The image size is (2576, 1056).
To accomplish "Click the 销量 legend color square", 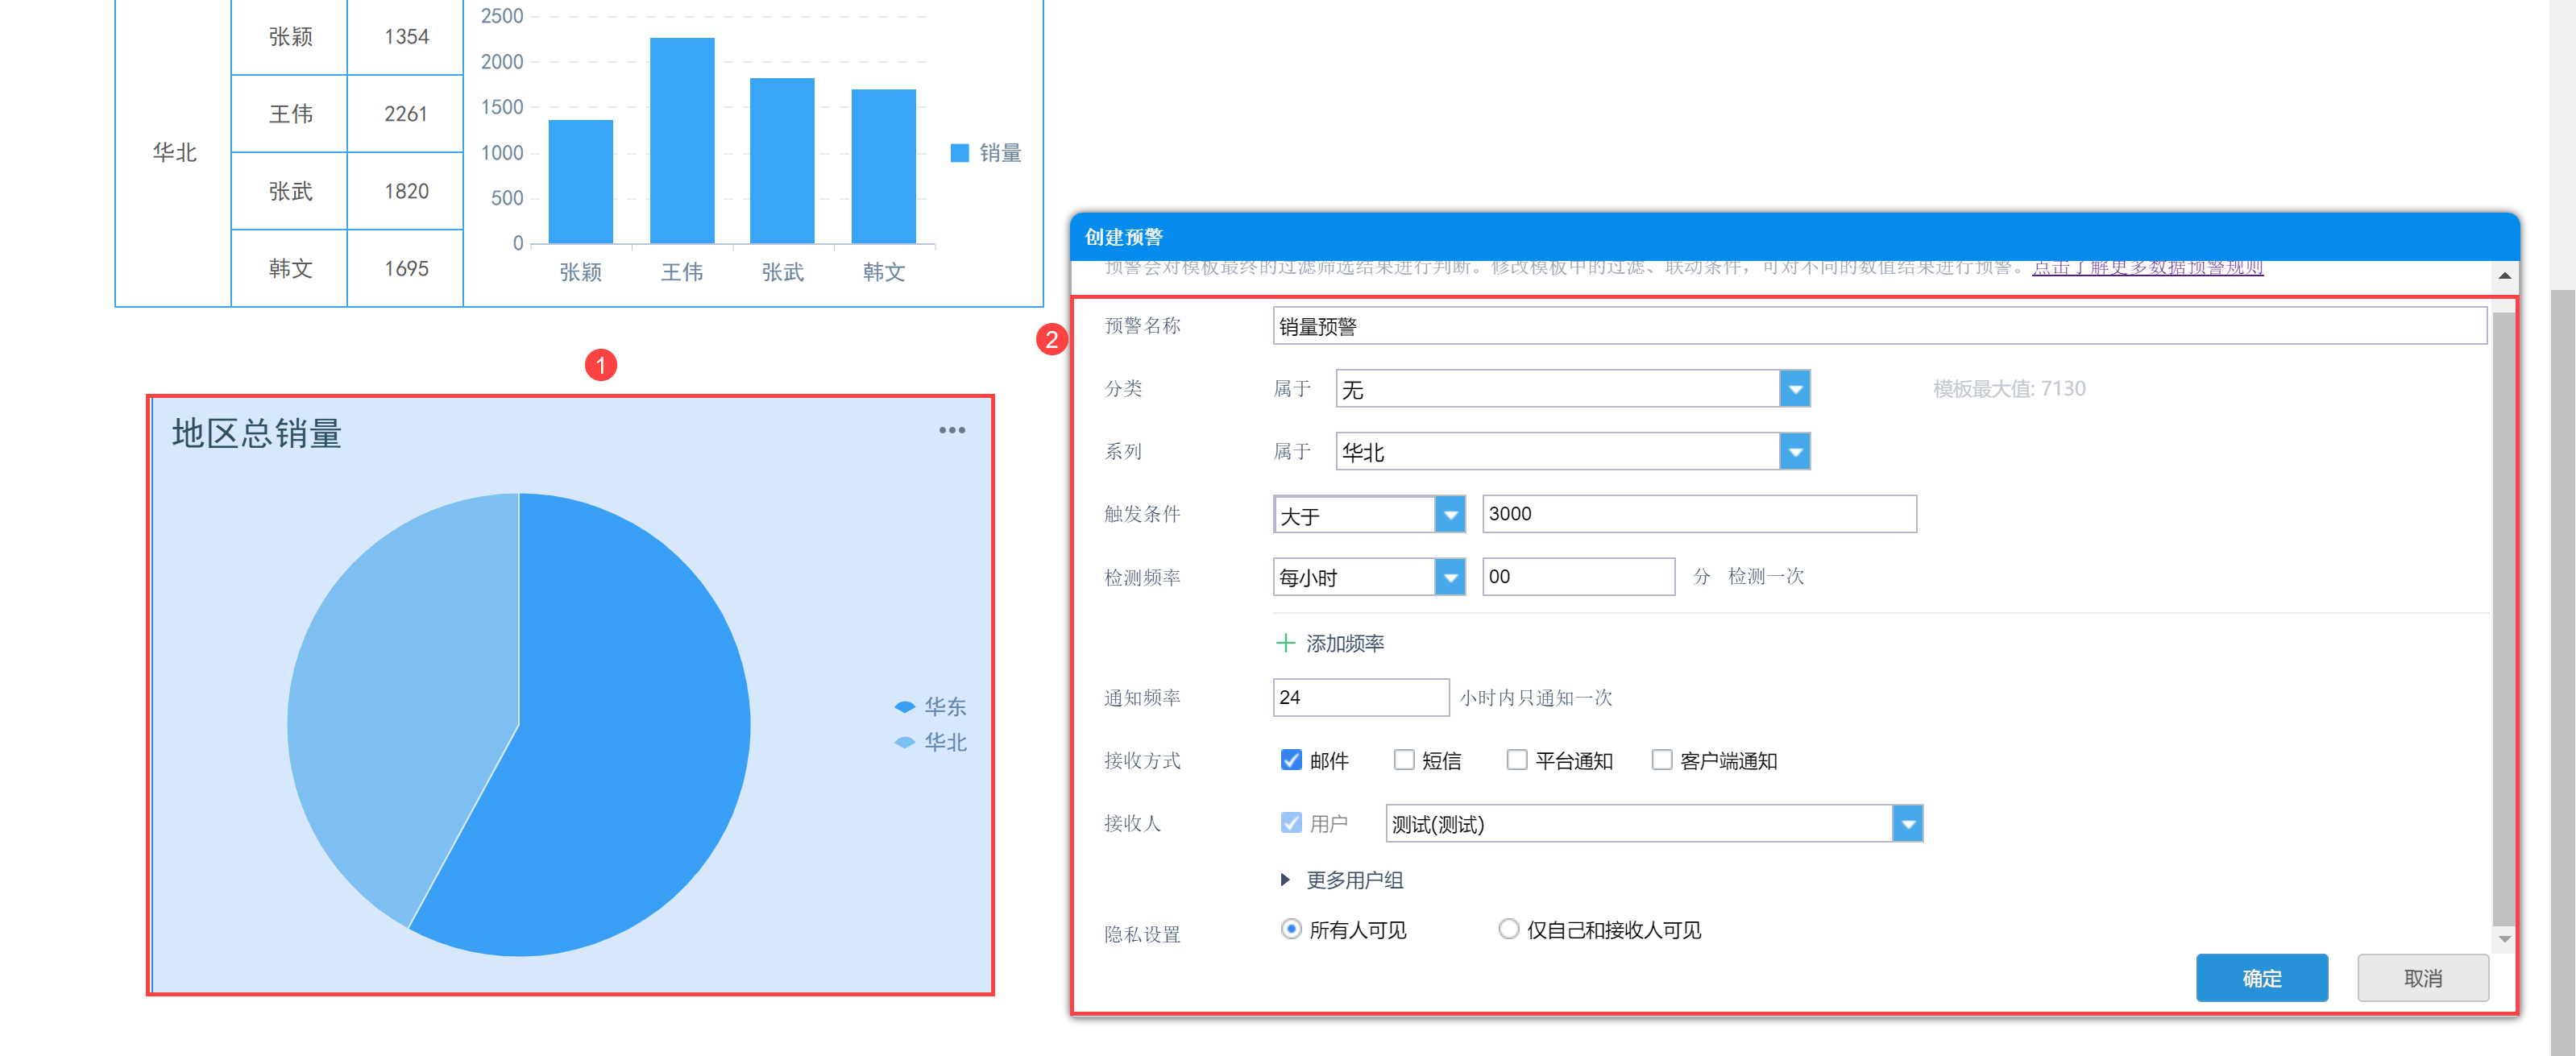I will coord(959,153).
